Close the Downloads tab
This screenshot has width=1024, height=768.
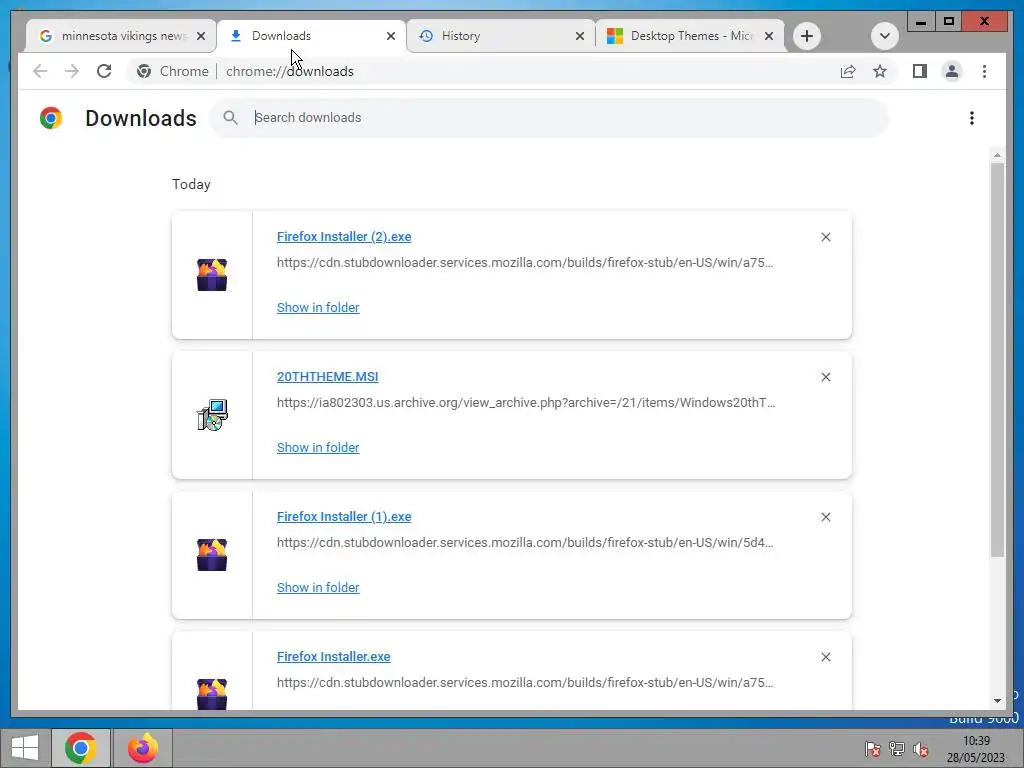pyautogui.click(x=391, y=36)
